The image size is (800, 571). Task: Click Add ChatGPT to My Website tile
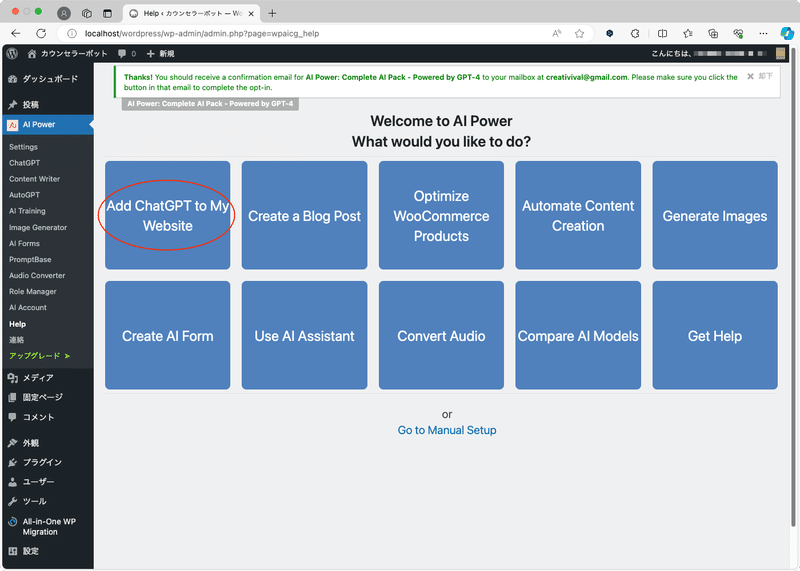pyautogui.click(x=167, y=215)
